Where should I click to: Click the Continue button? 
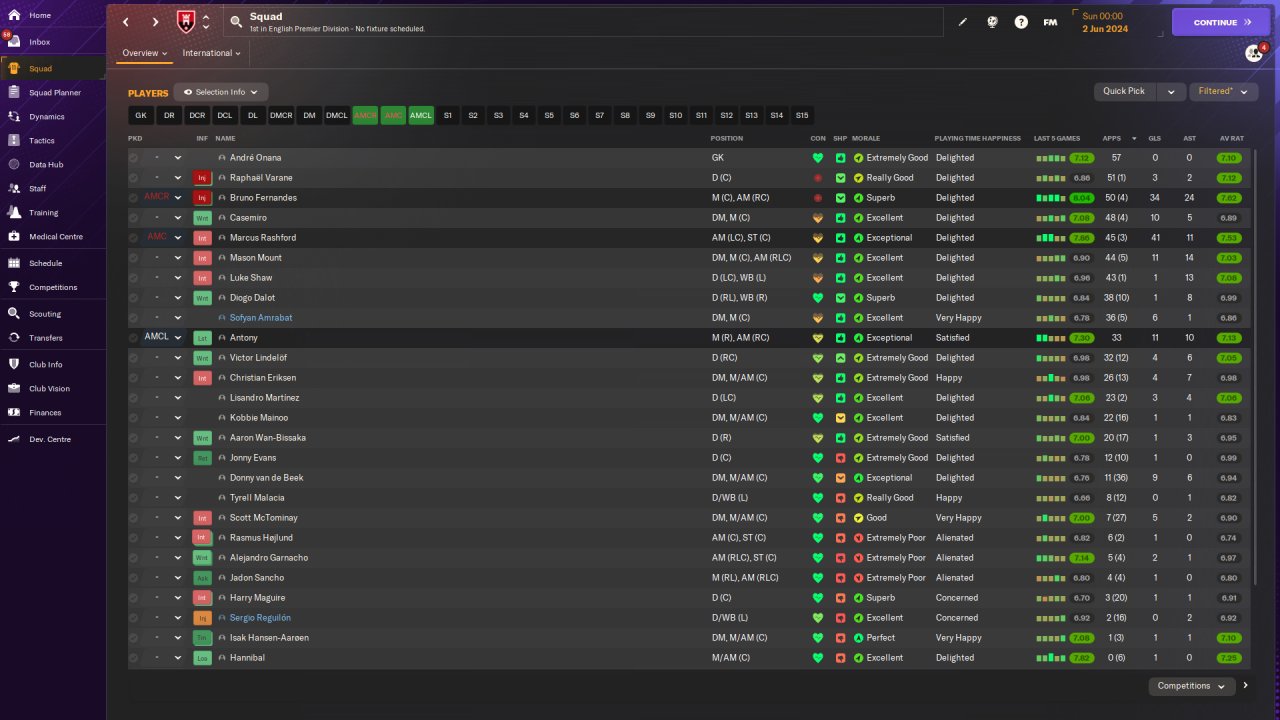click(1221, 22)
